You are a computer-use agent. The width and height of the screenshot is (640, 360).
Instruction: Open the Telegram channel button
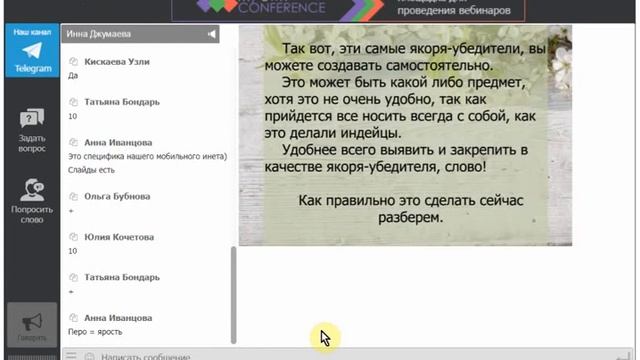[32, 50]
